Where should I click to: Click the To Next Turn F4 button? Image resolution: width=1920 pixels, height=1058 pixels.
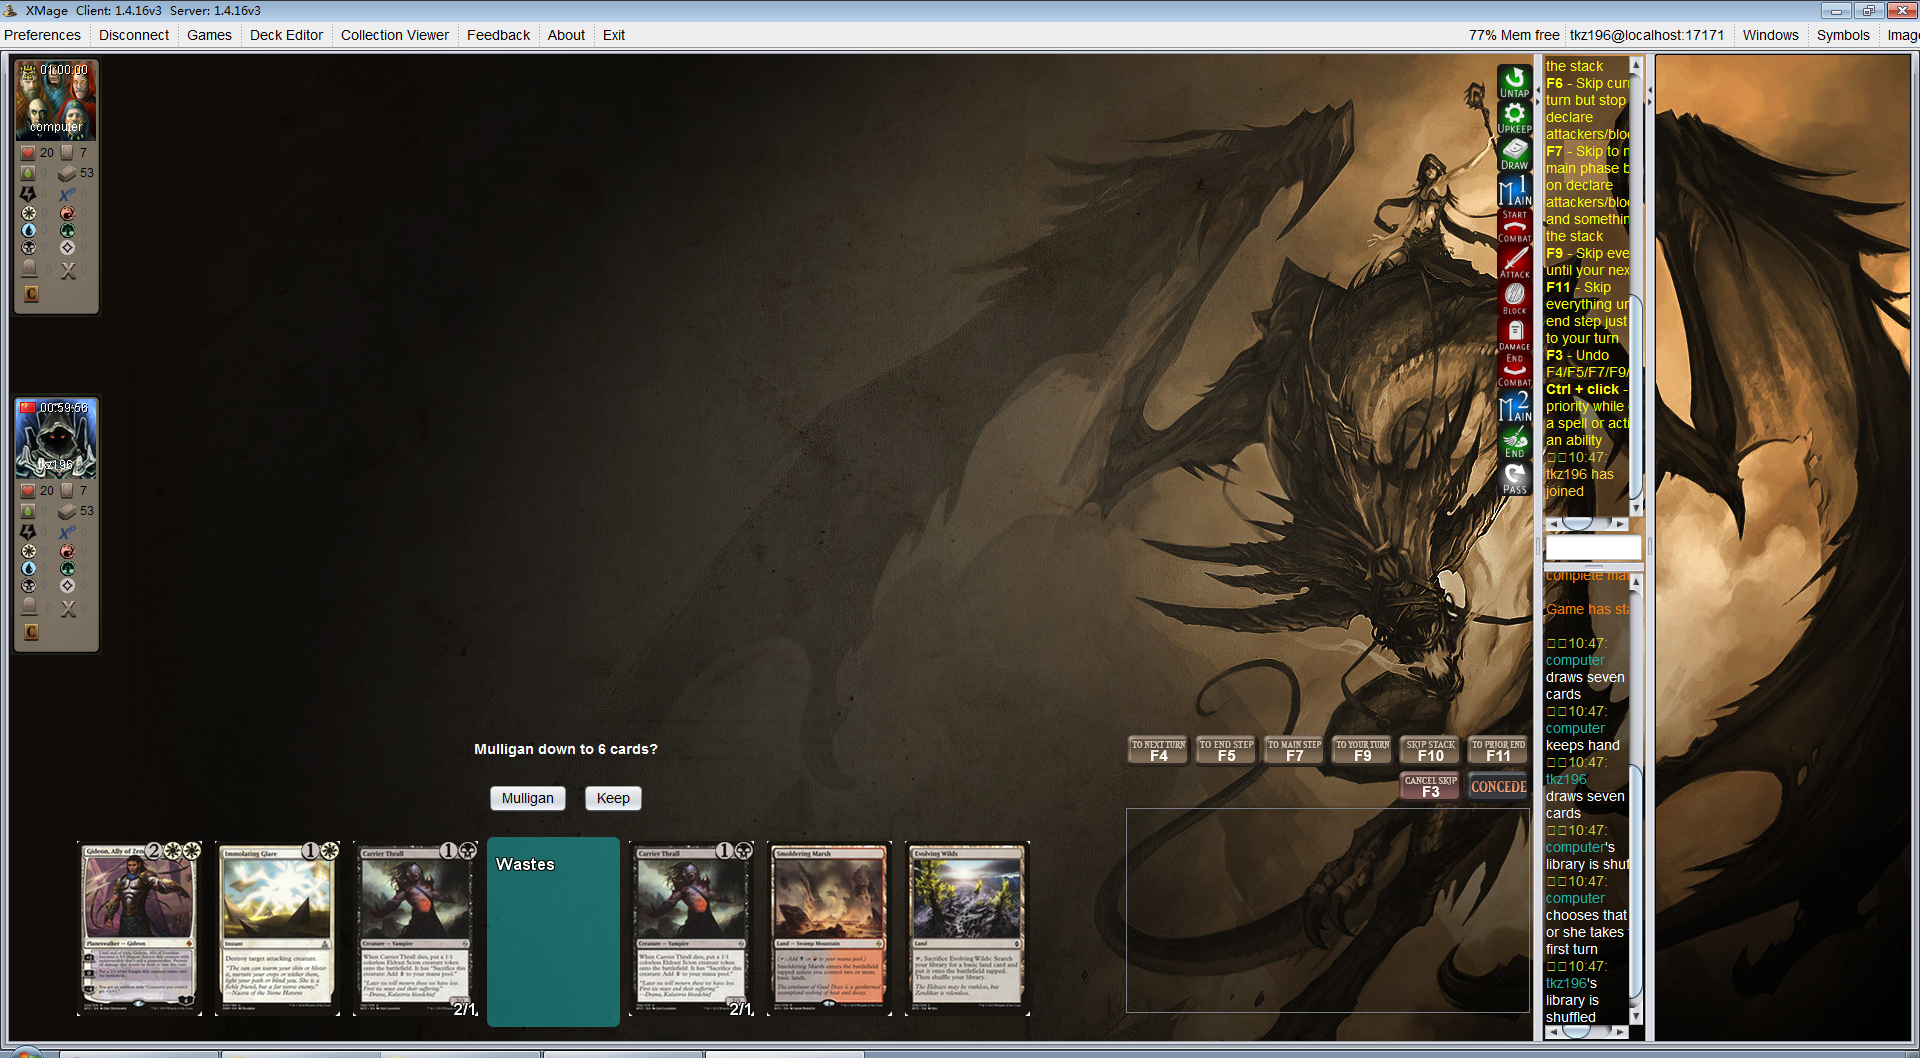(x=1158, y=751)
